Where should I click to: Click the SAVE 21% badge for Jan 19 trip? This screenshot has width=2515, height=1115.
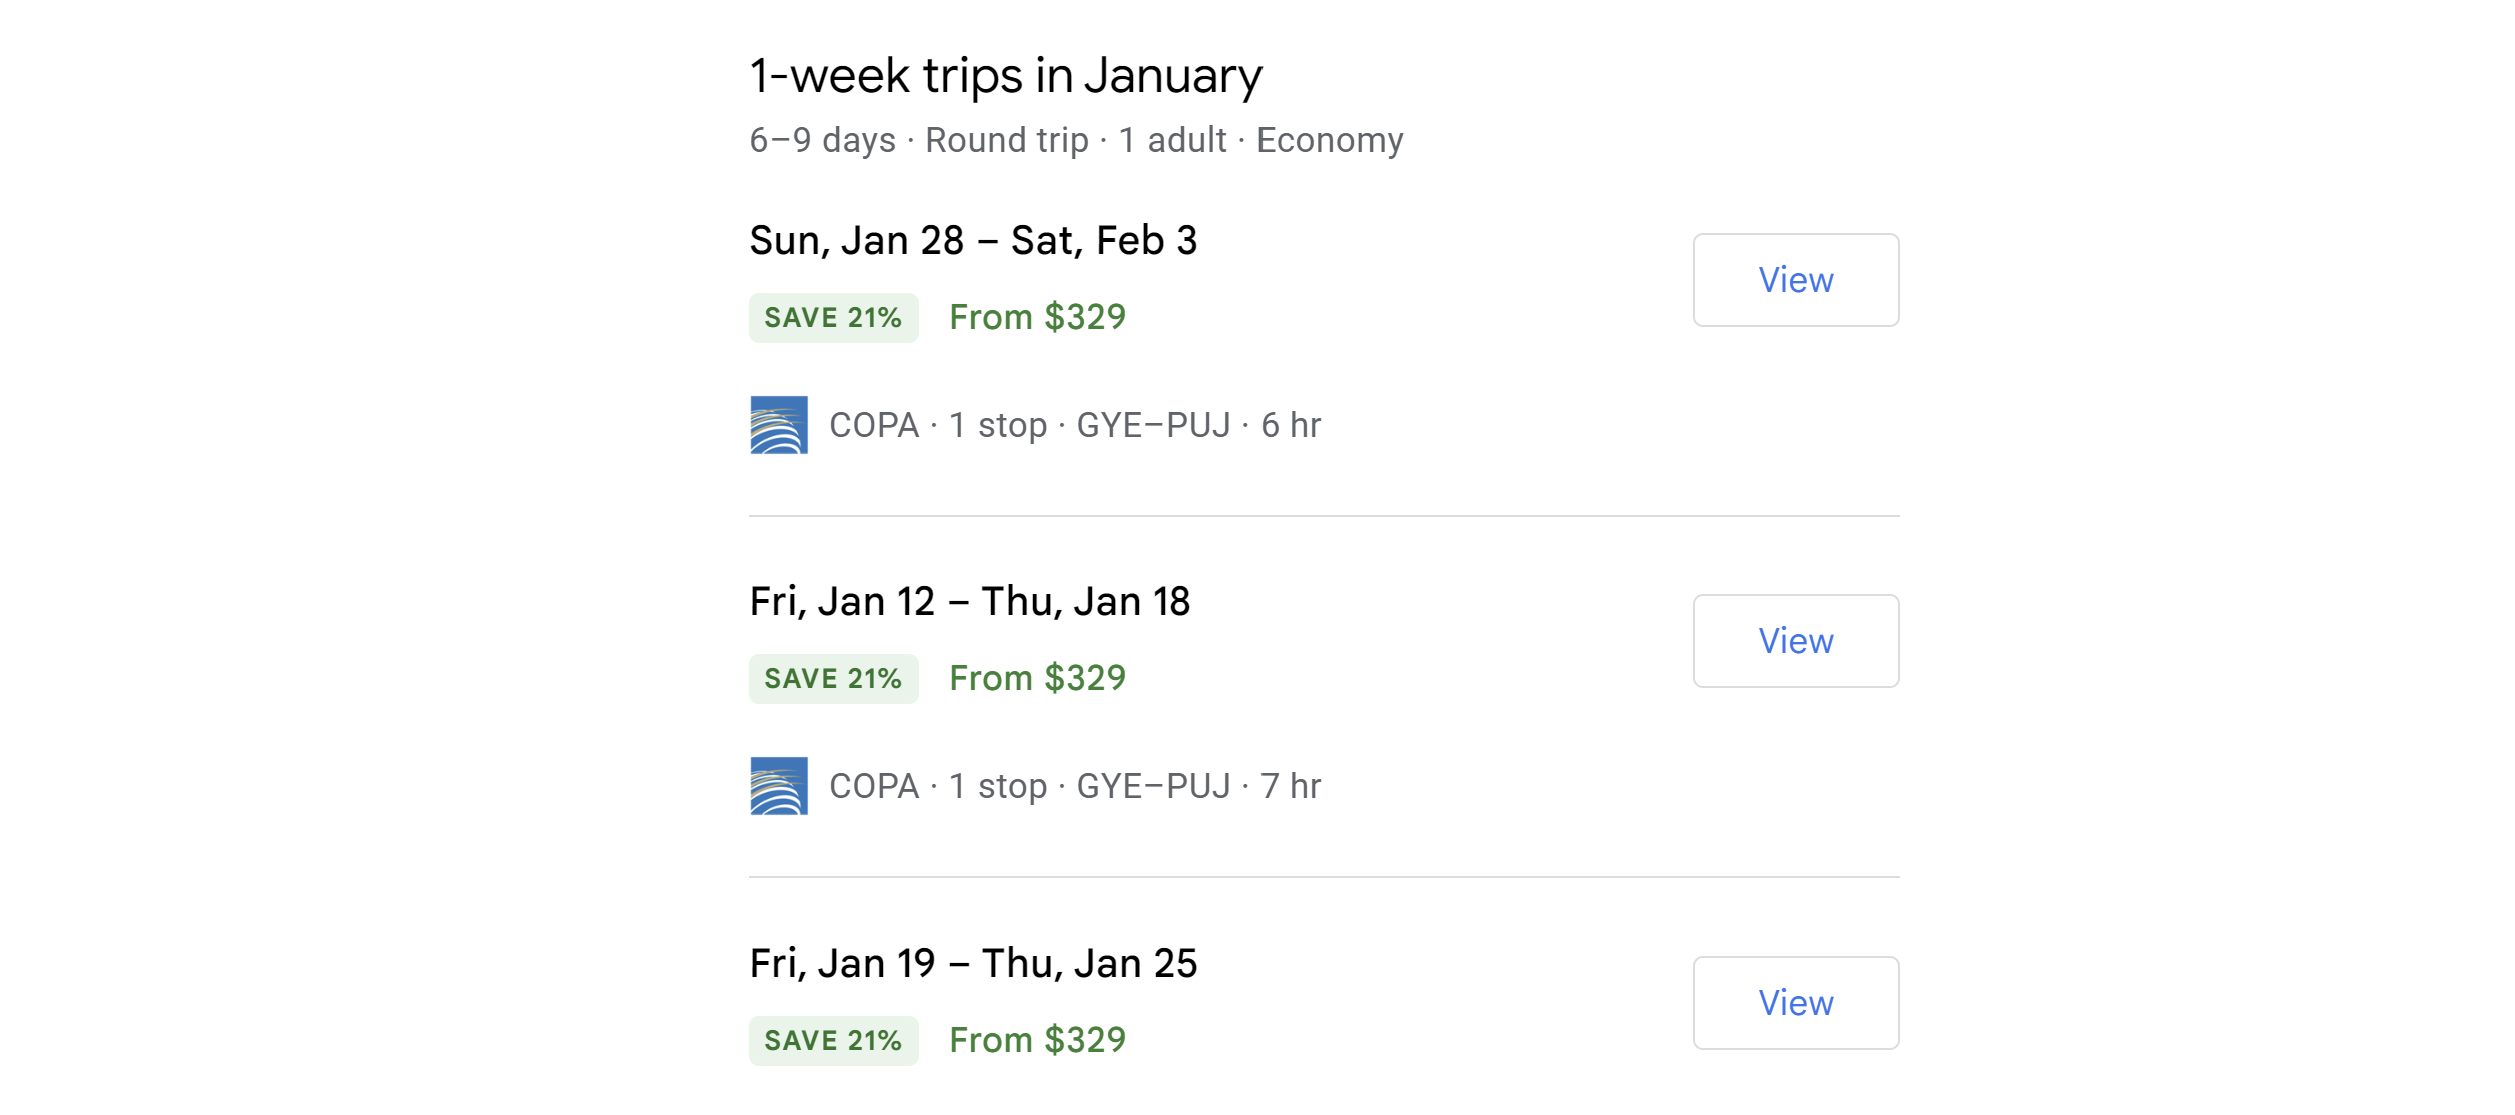(x=833, y=1041)
